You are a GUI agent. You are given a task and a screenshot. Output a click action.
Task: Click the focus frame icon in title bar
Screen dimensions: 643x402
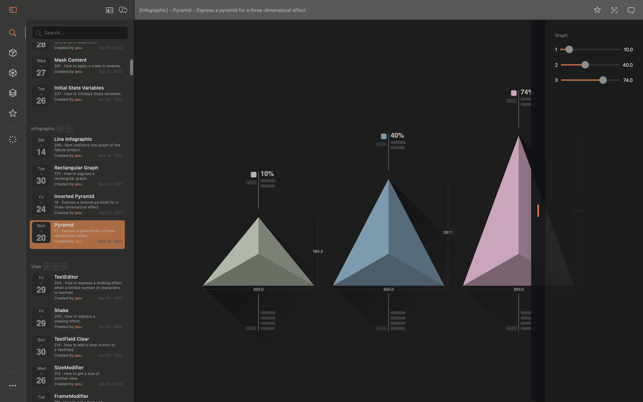pyautogui.click(x=614, y=10)
